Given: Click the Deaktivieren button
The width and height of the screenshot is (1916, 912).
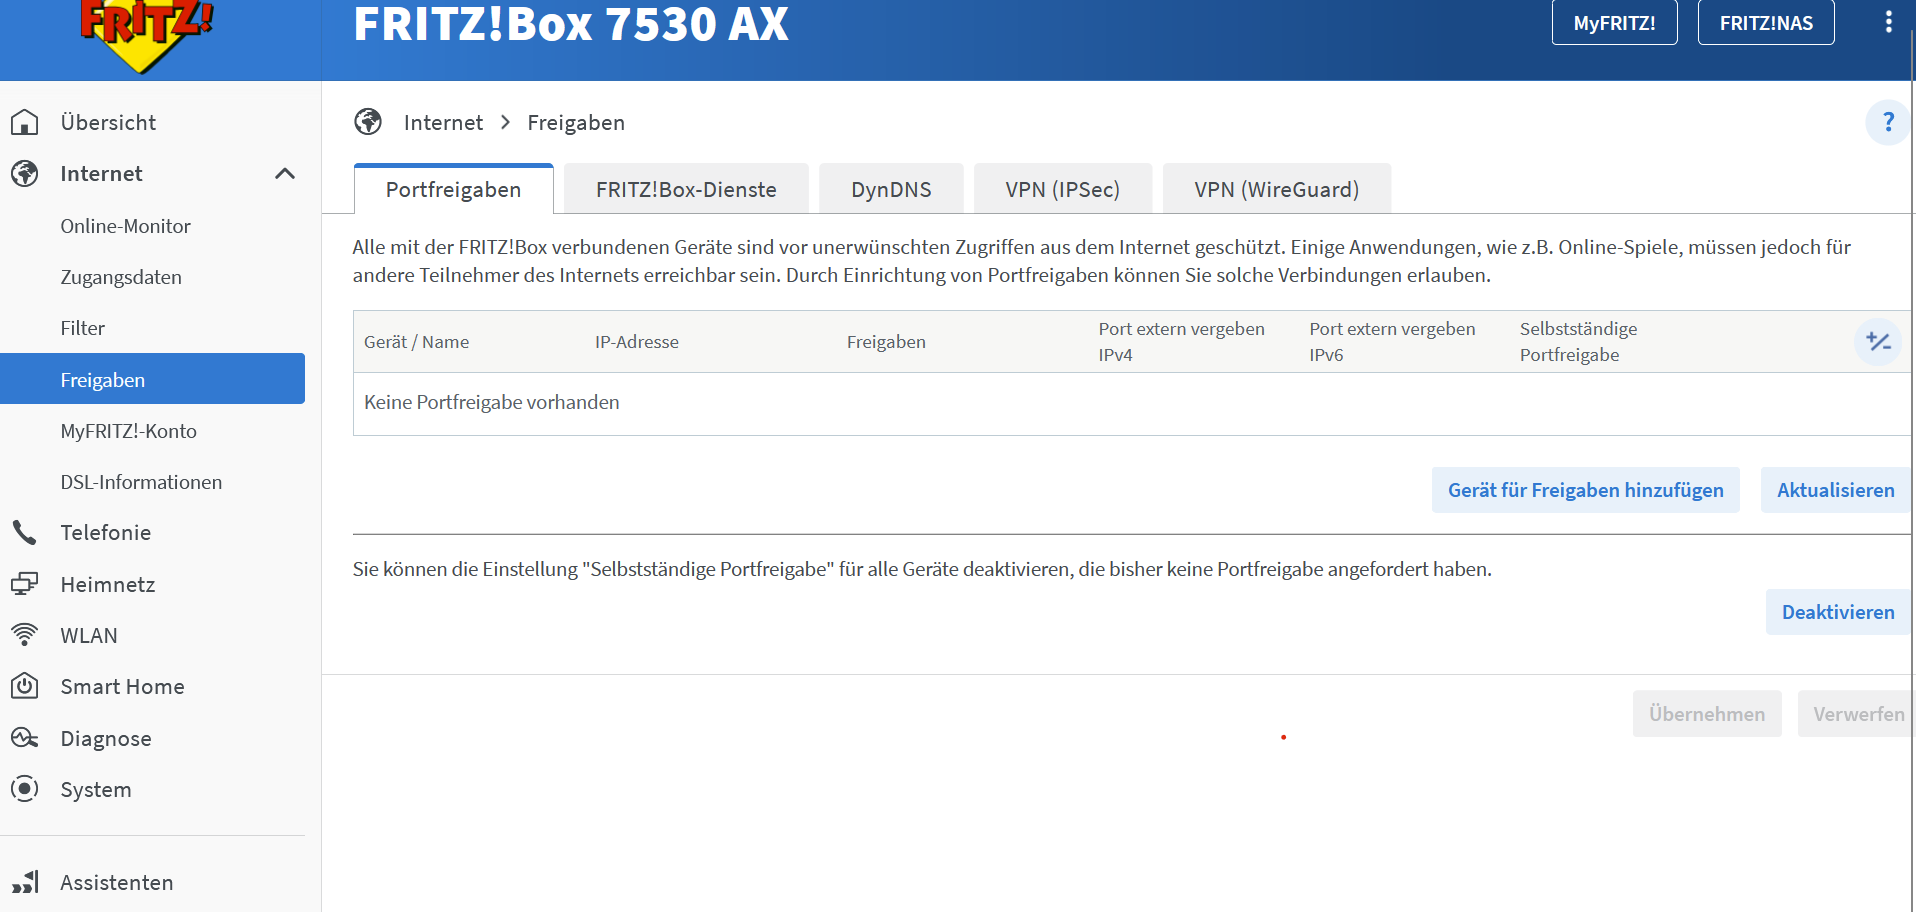Looking at the screenshot, I should (1838, 612).
